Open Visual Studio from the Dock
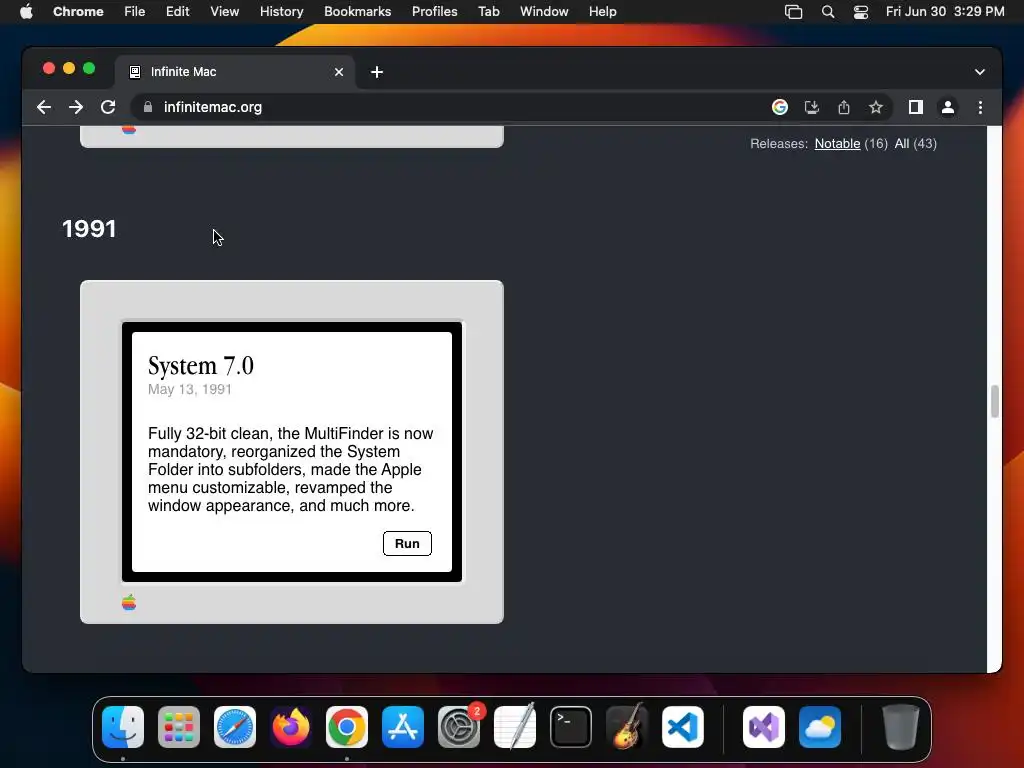The image size is (1024, 768). coord(764,727)
